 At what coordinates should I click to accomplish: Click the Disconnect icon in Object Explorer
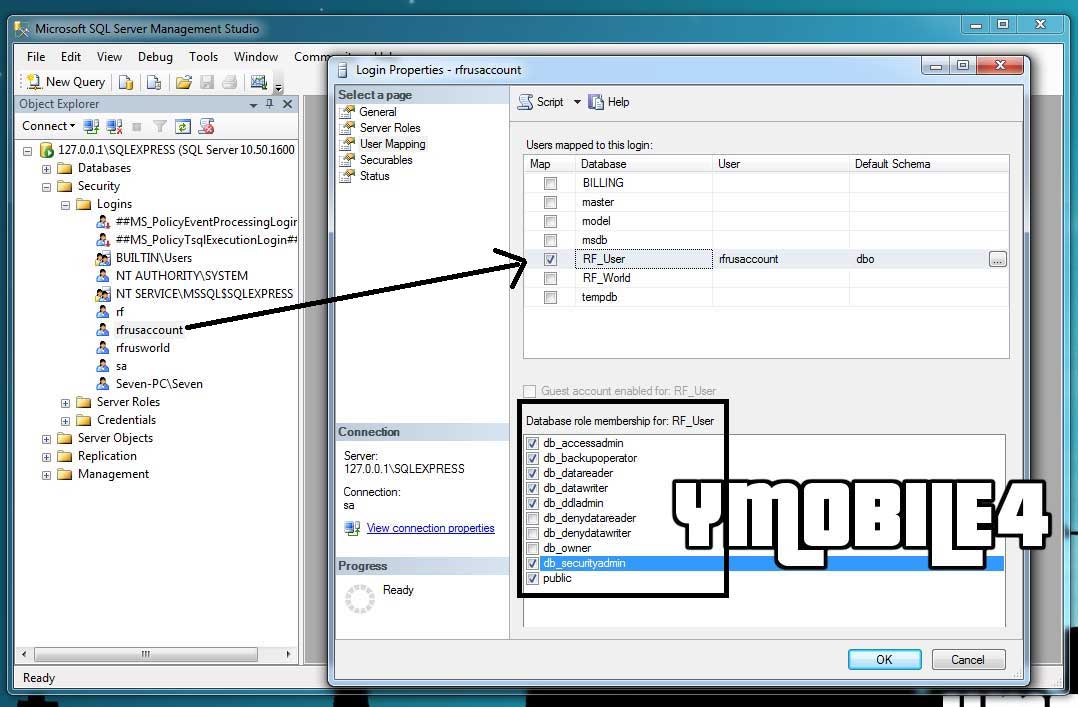coord(114,127)
